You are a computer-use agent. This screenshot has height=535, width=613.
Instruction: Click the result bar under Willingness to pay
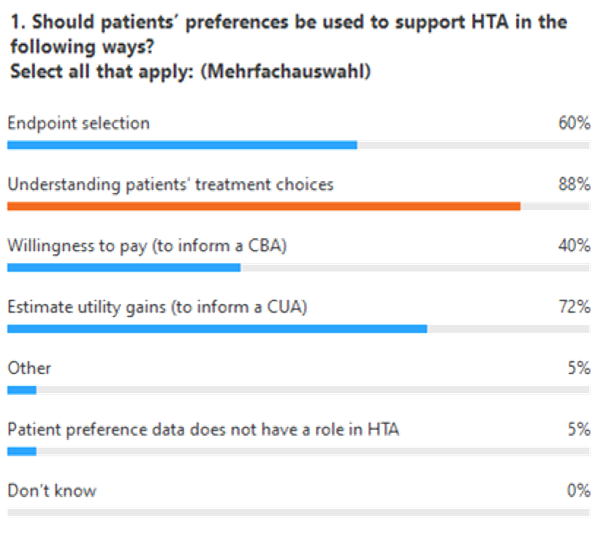(x=124, y=267)
